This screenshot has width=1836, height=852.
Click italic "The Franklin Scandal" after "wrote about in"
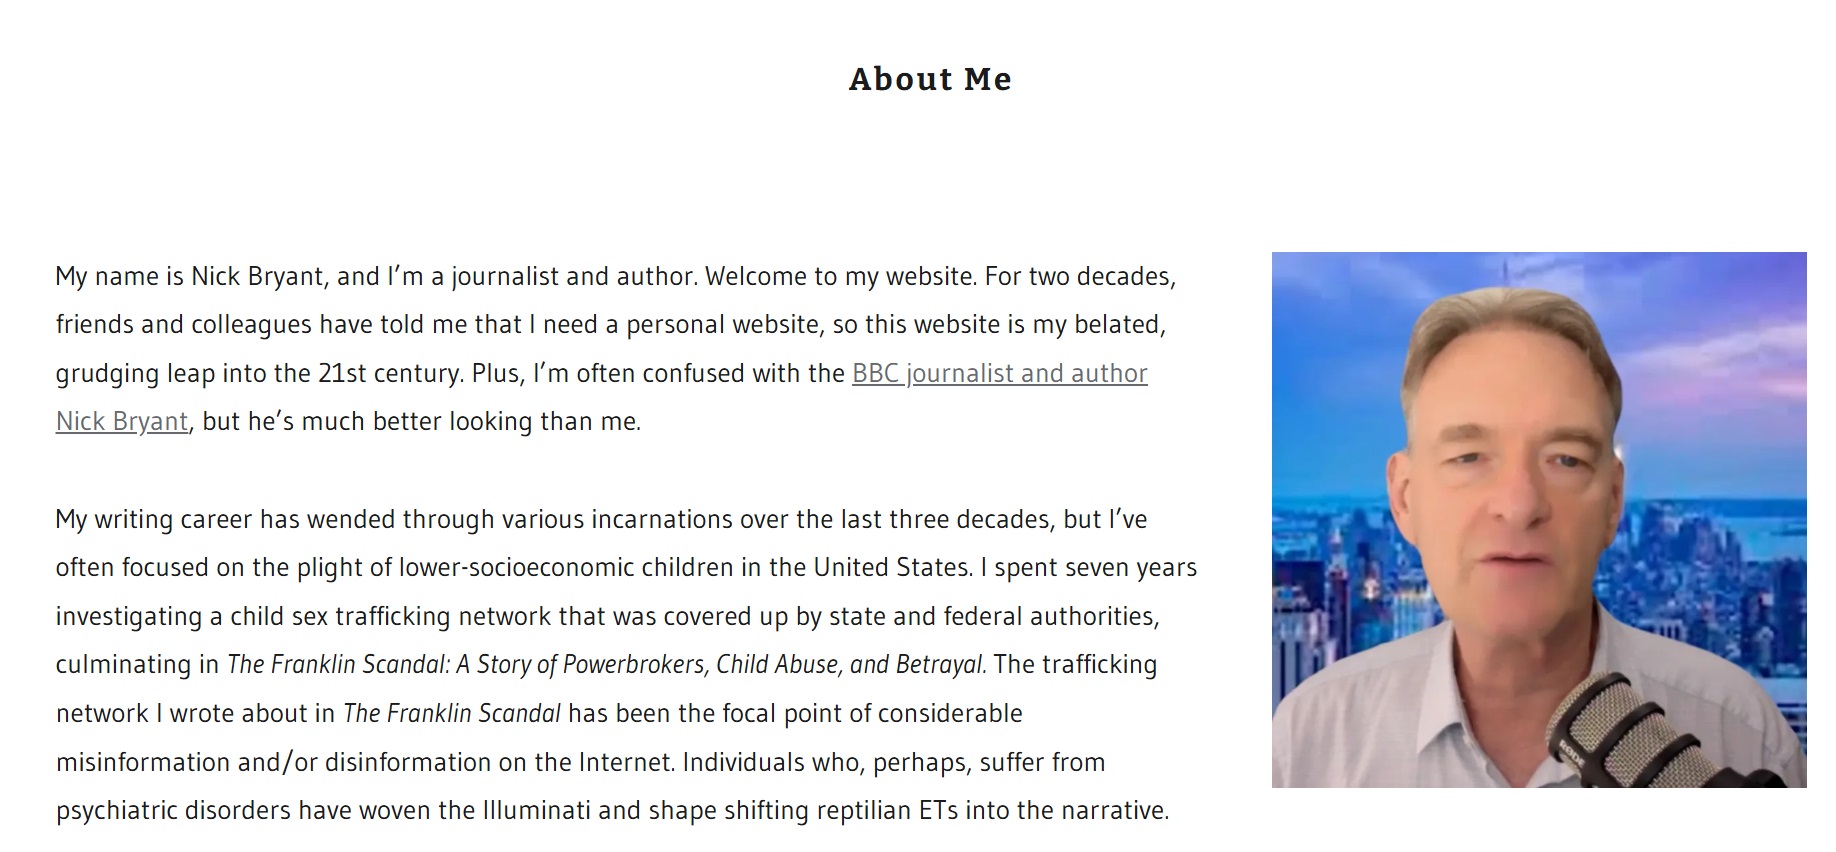(x=452, y=714)
